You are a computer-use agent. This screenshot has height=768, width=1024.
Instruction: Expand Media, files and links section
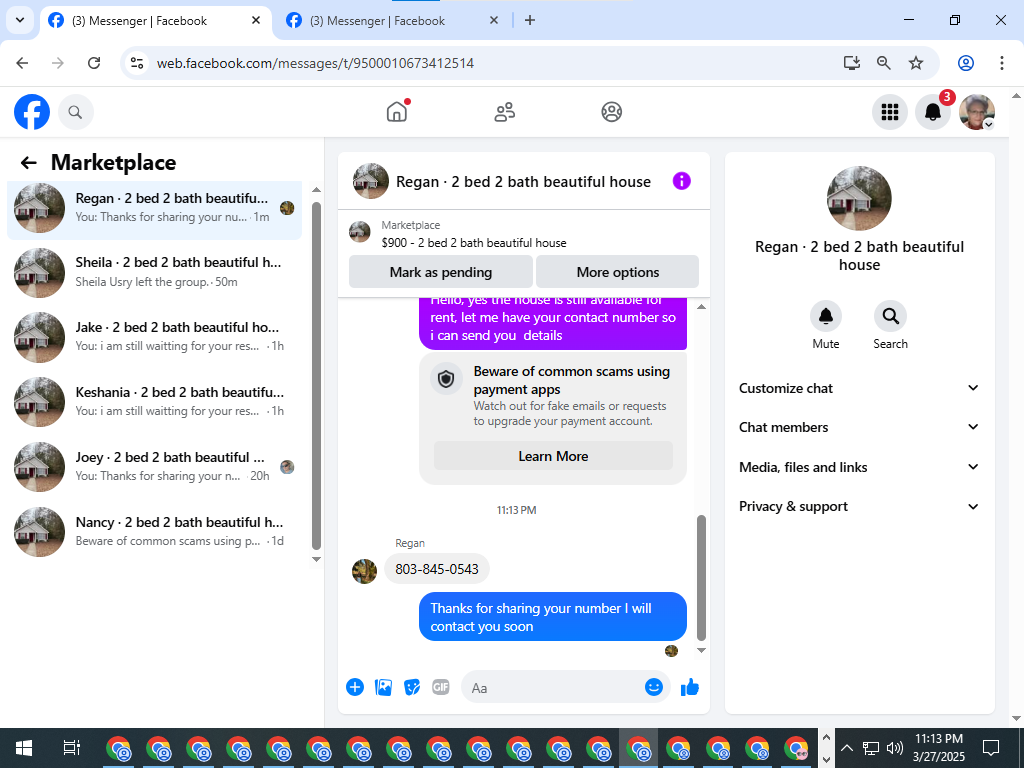[x=859, y=467]
